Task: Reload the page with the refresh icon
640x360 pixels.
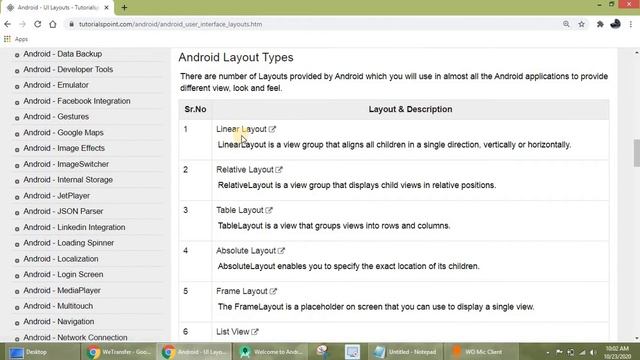Action: (x=38, y=24)
